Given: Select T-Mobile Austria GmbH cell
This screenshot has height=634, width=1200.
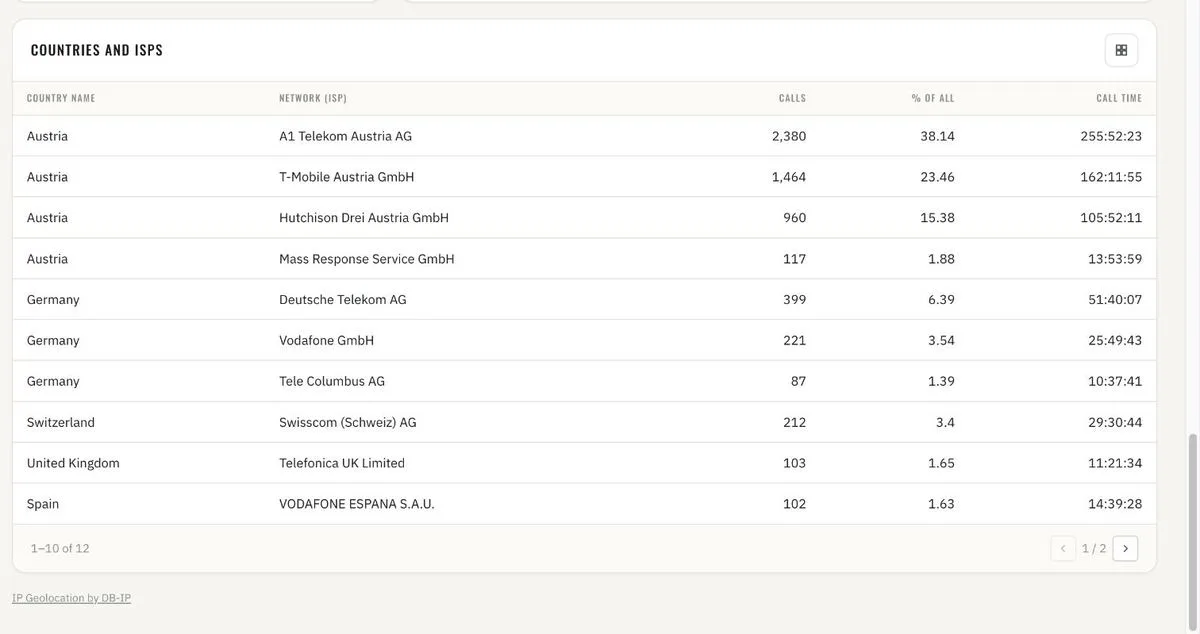Looking at the screenshot, I should point(346,177).
